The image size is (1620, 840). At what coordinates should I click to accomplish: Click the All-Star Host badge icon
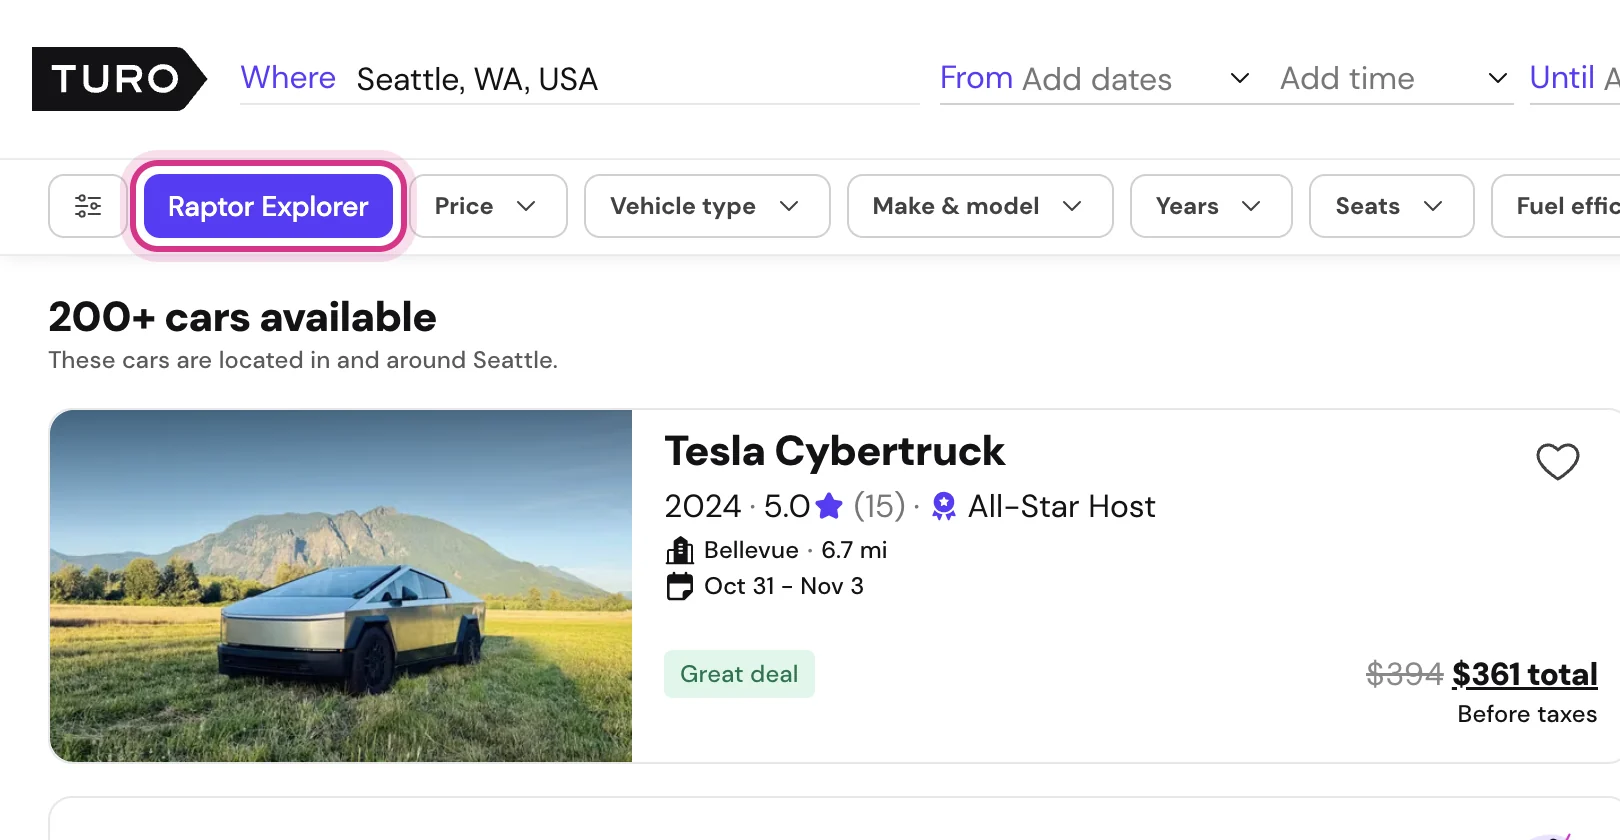coord(943,506)
